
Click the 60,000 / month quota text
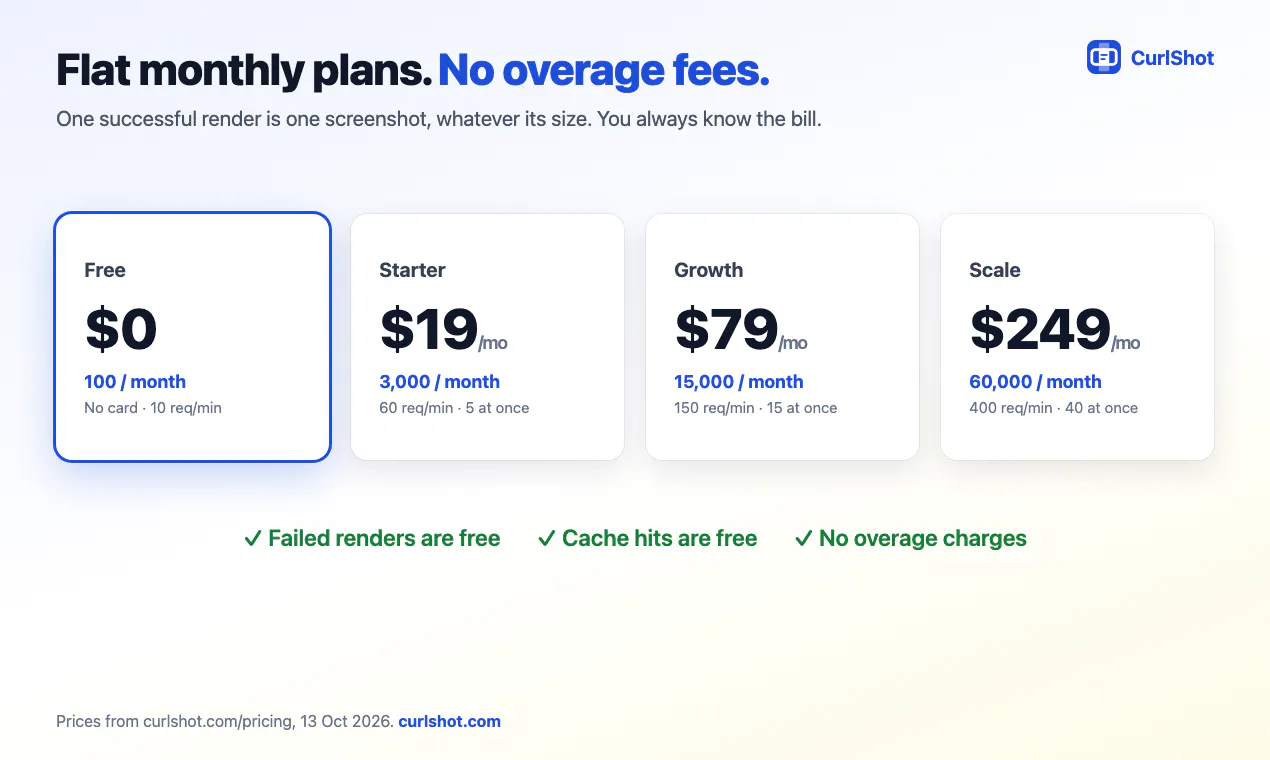tap(1035, 382)
